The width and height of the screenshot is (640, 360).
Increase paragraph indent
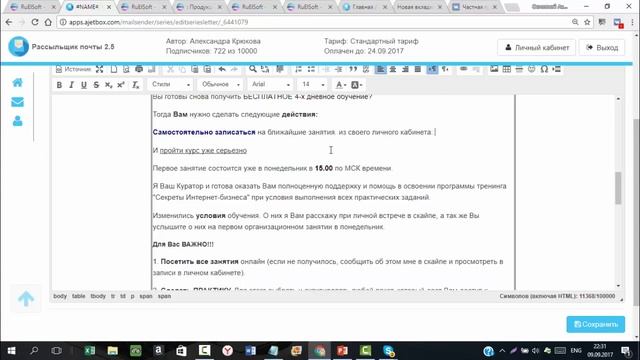point(338,69)
